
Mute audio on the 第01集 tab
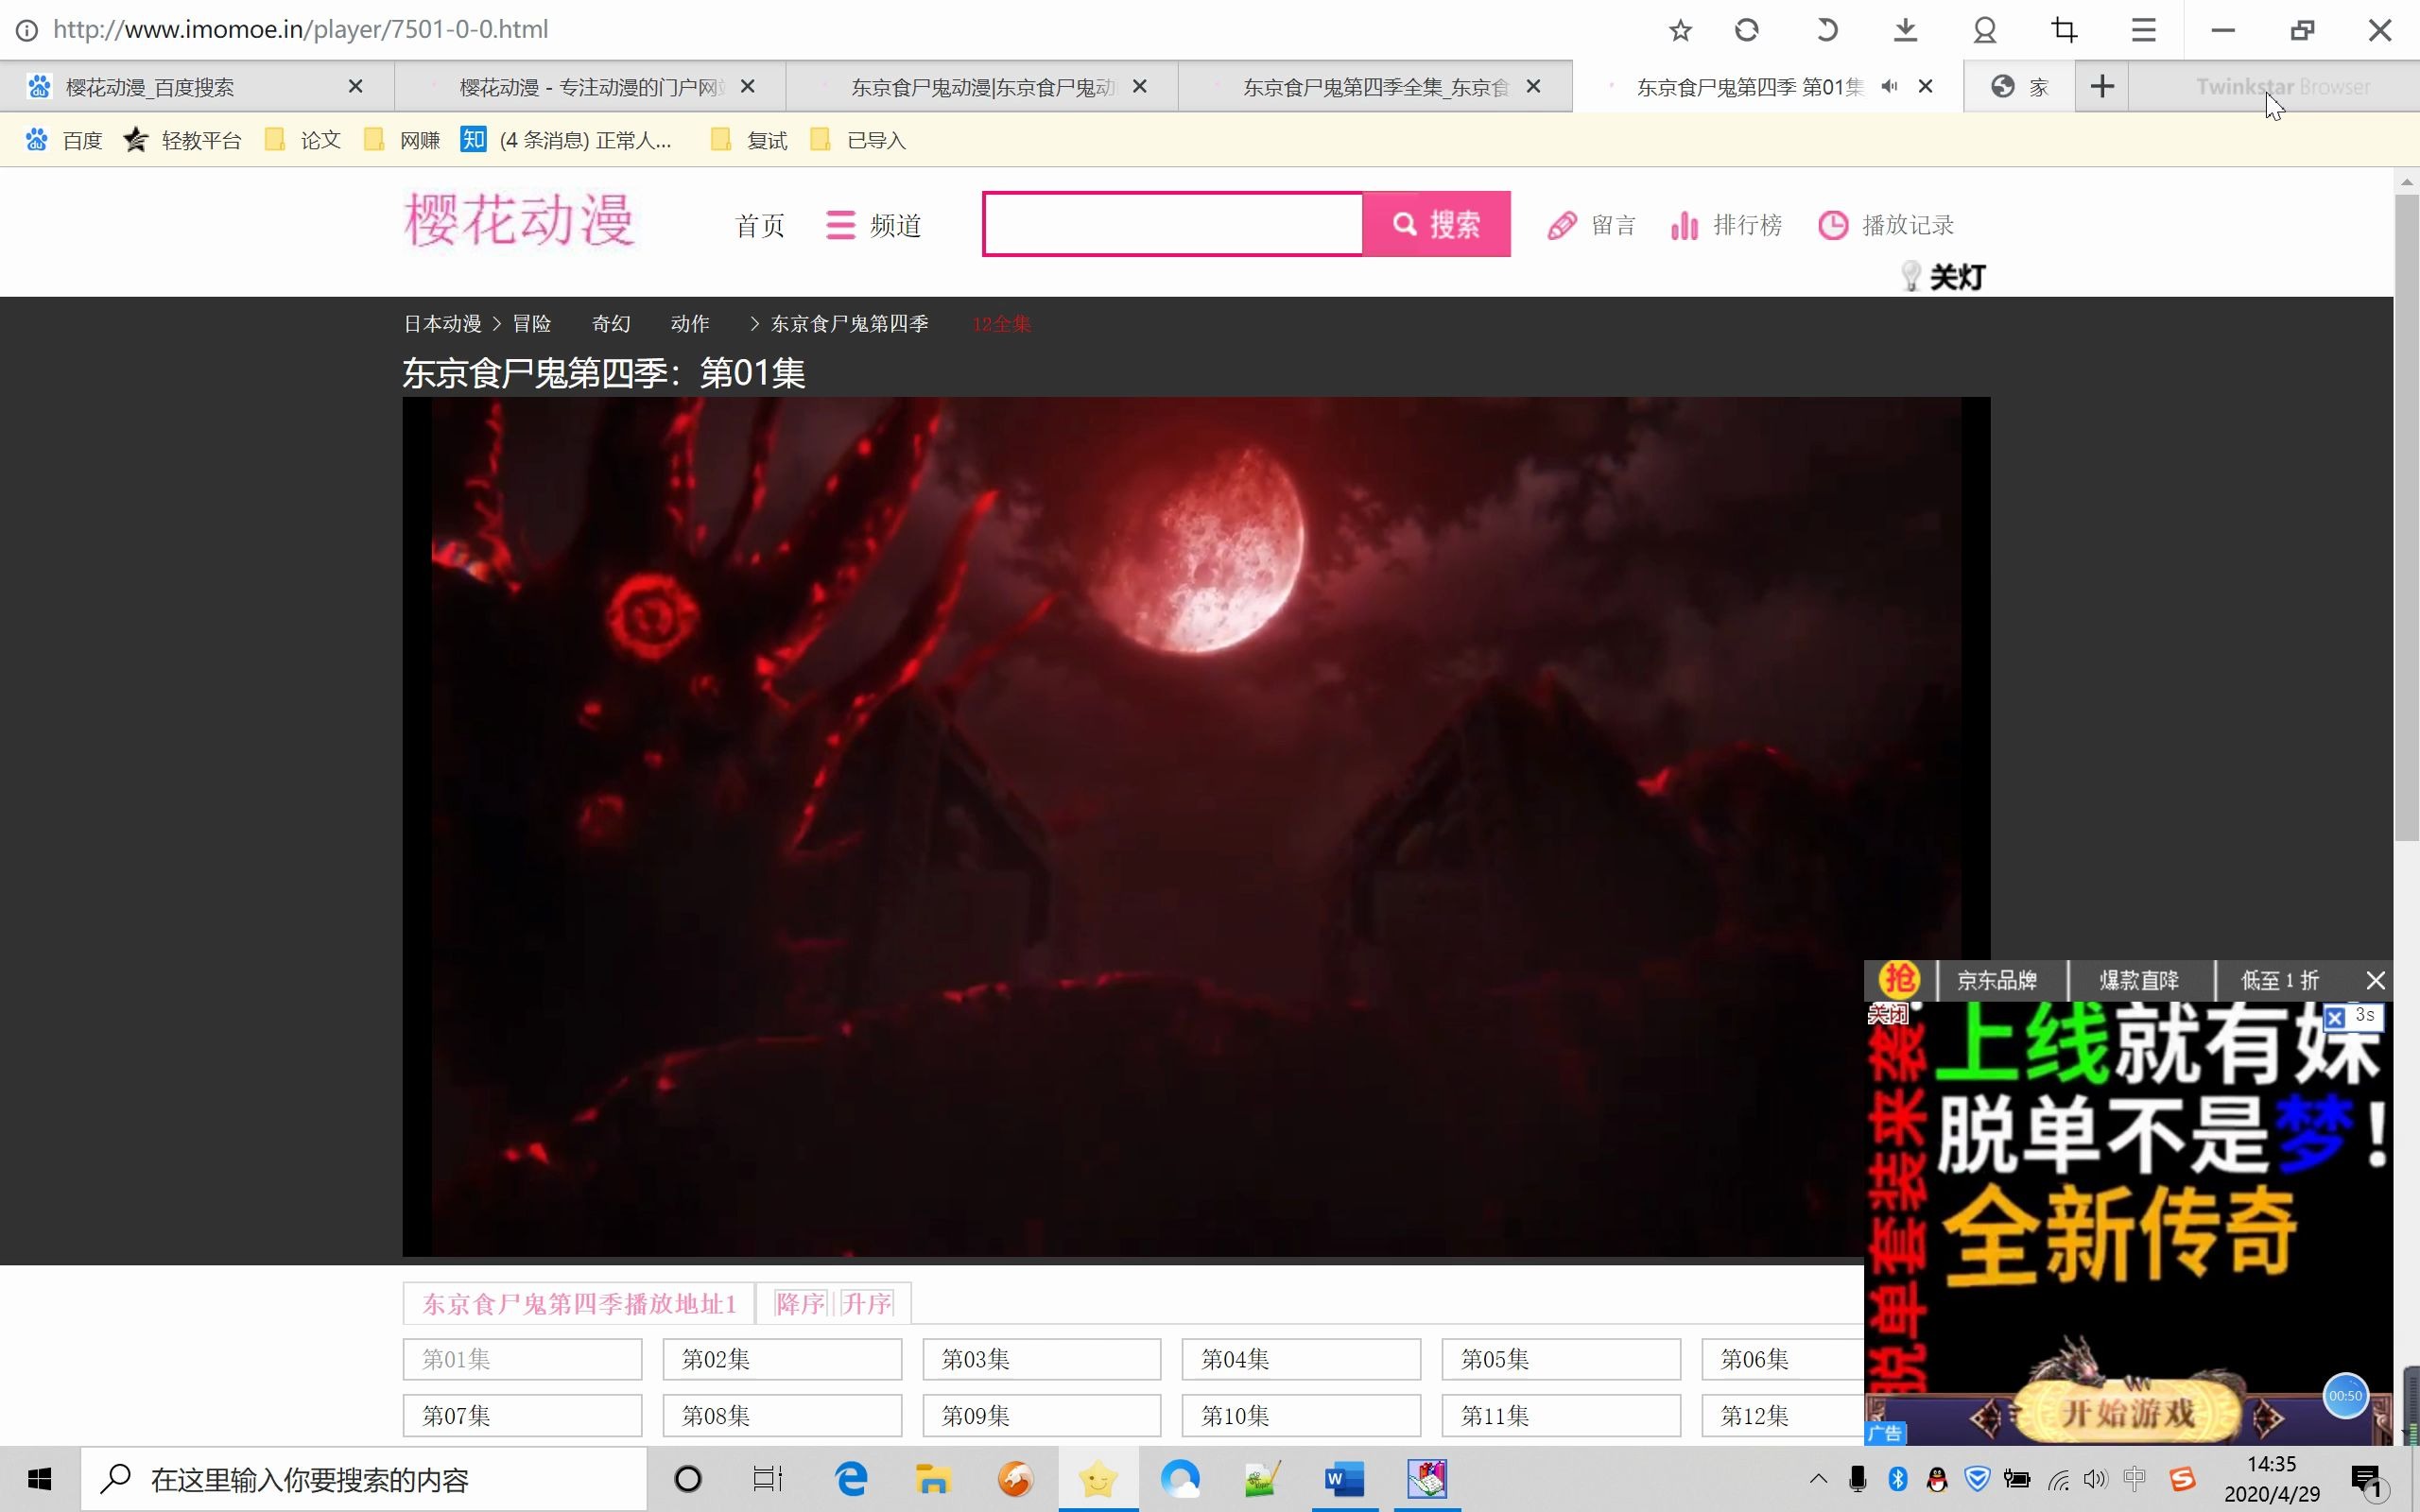tap(1889, 87)
